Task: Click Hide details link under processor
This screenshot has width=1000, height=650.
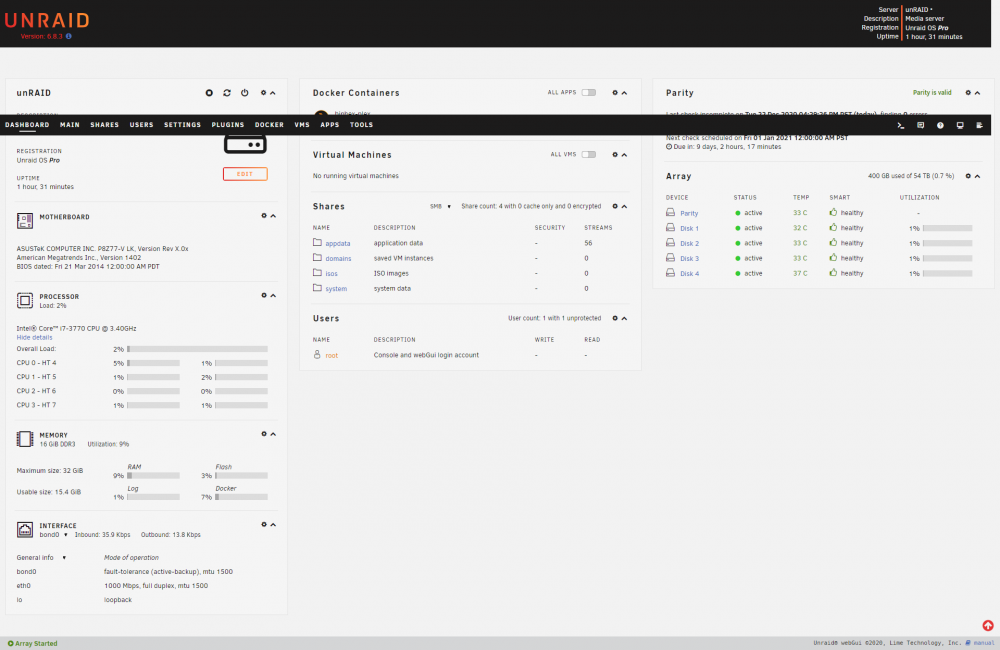Action: click(x=34, y=337)
